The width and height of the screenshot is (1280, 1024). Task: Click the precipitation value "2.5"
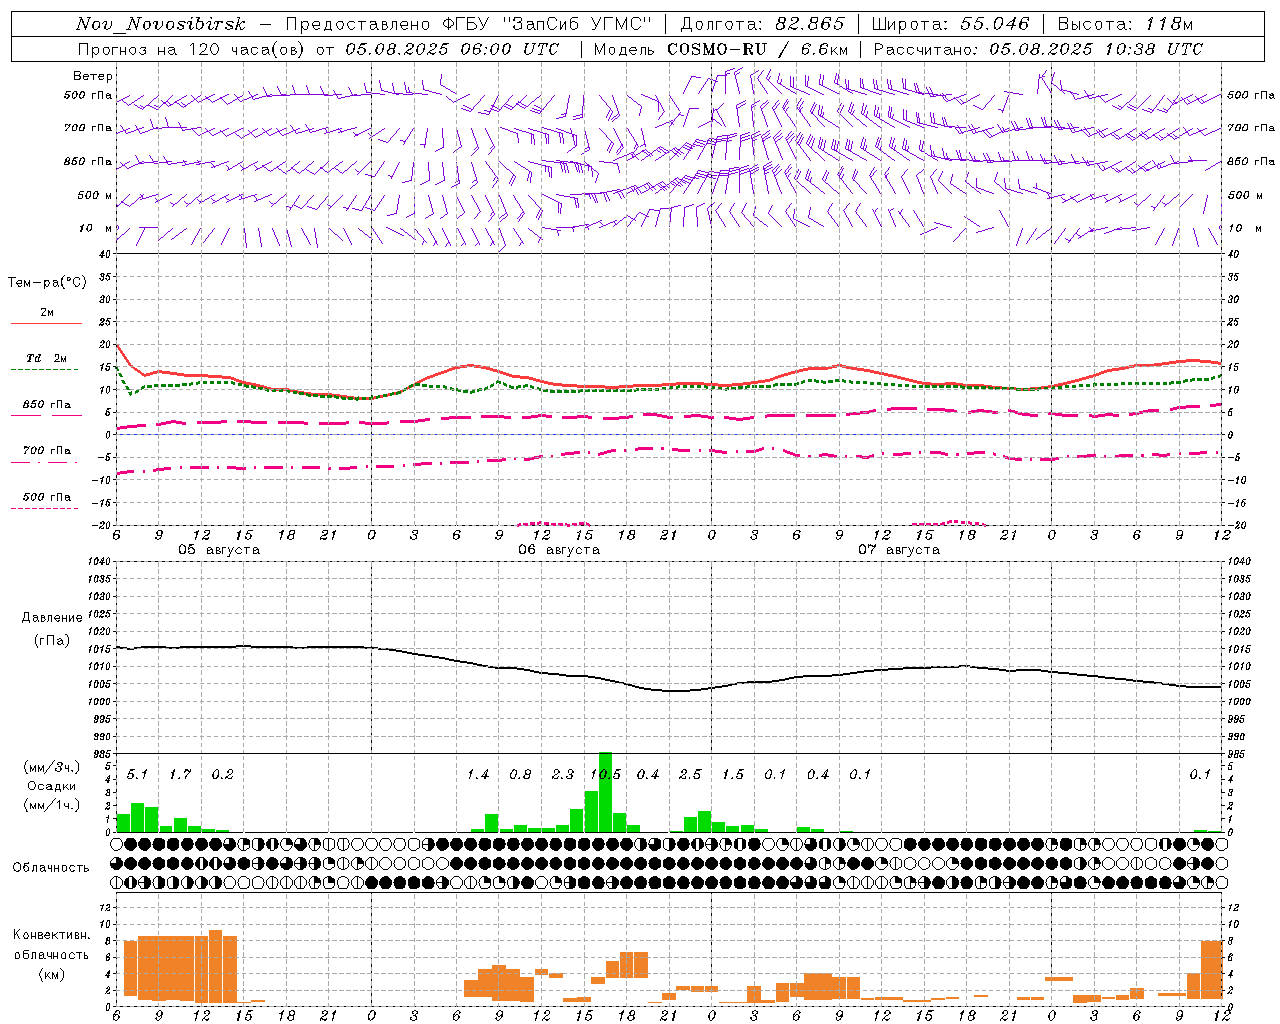tap(690, 775)
